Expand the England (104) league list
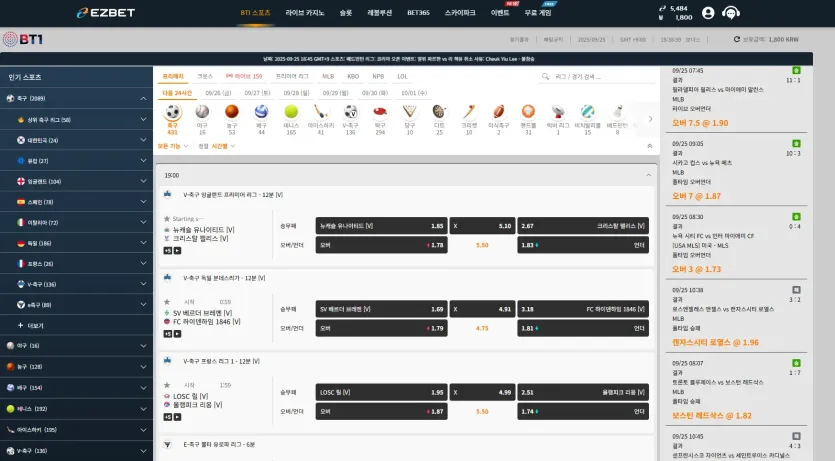This screenshot has width=835, height=461. pyautogui.click(x=143, y=181)
